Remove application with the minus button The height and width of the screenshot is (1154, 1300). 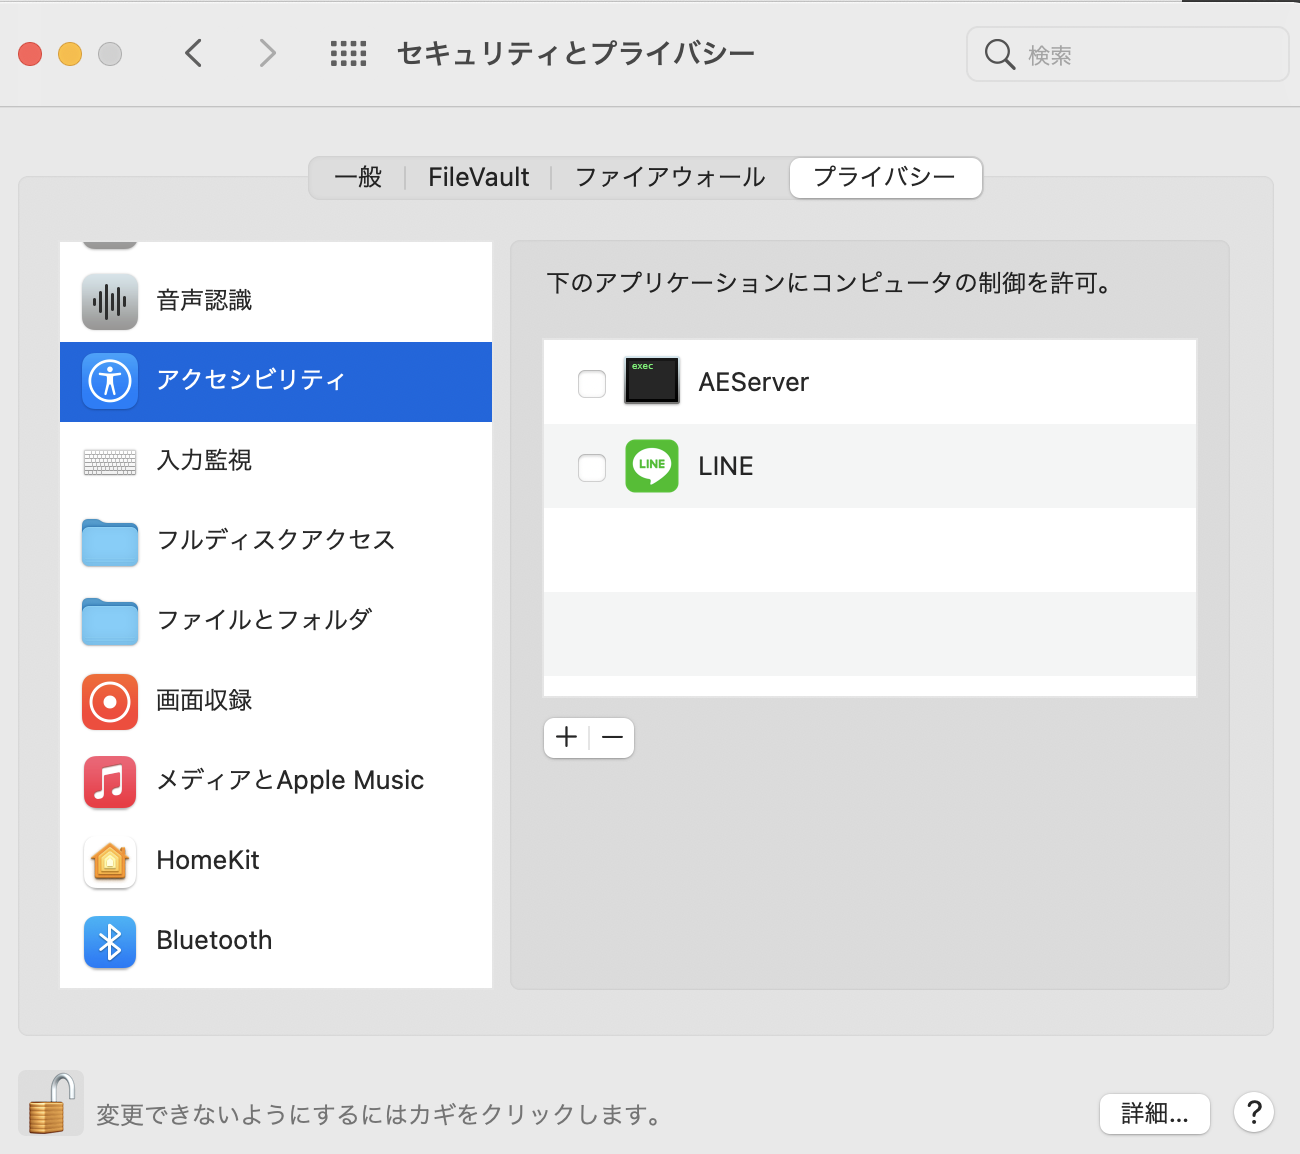tap(612, 738)
